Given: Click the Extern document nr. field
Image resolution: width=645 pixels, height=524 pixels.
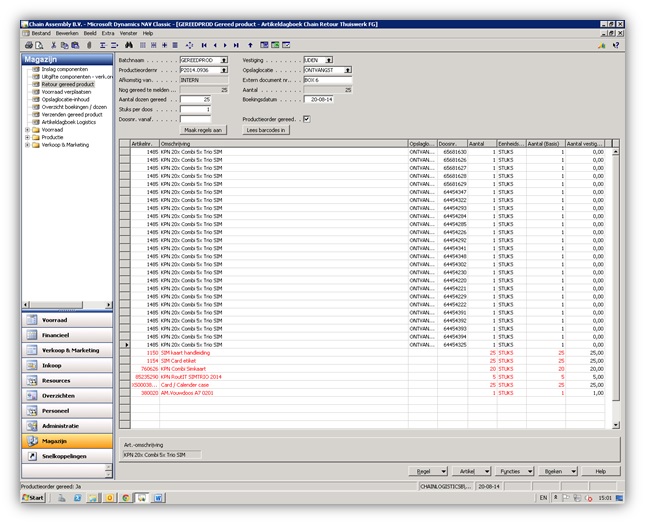Looking at the screenshot, I should coord(328,80).
